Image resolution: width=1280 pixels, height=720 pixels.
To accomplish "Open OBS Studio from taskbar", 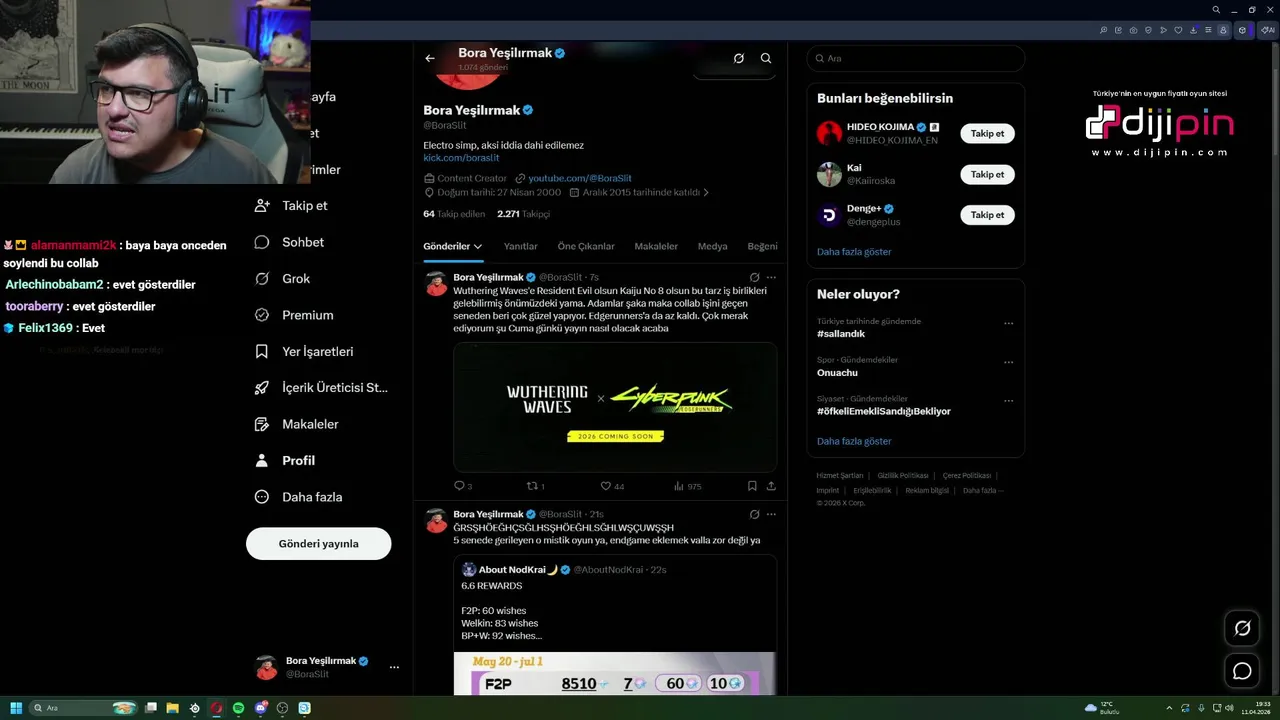I will click(282, 708).
